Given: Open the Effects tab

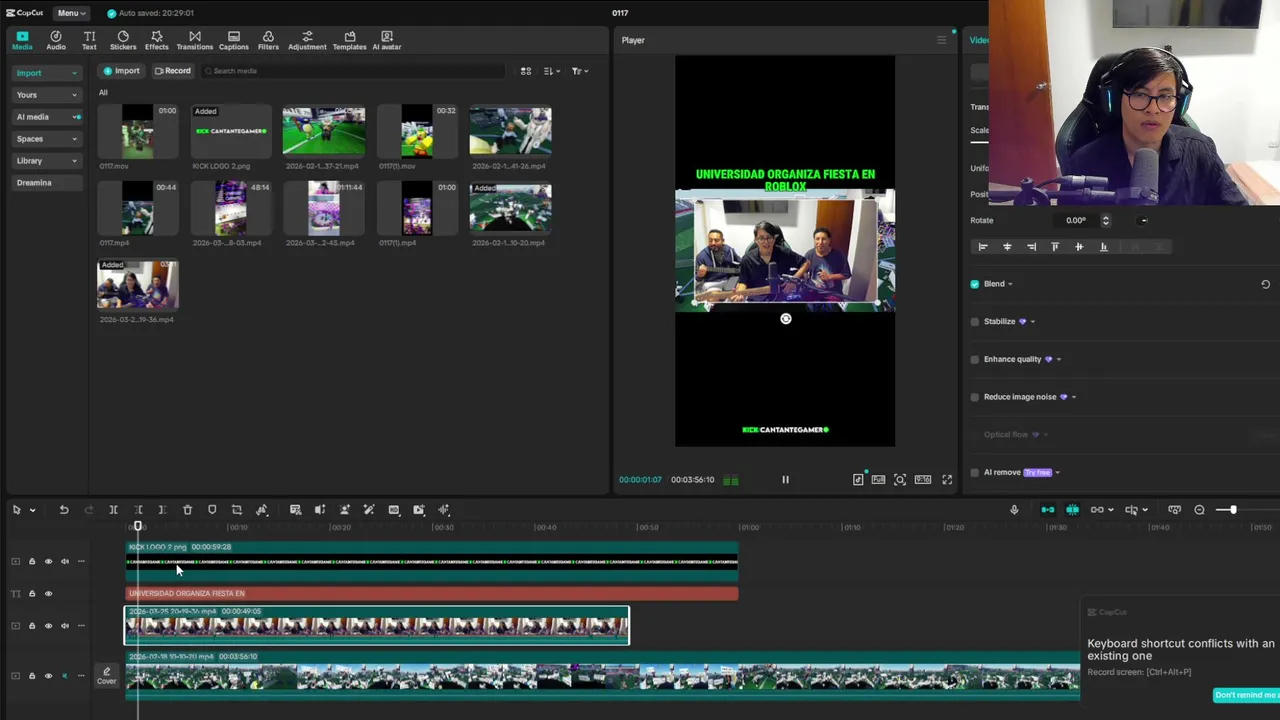Looking at the screenshot, I should pyautogui.click(x=157, y=40).
